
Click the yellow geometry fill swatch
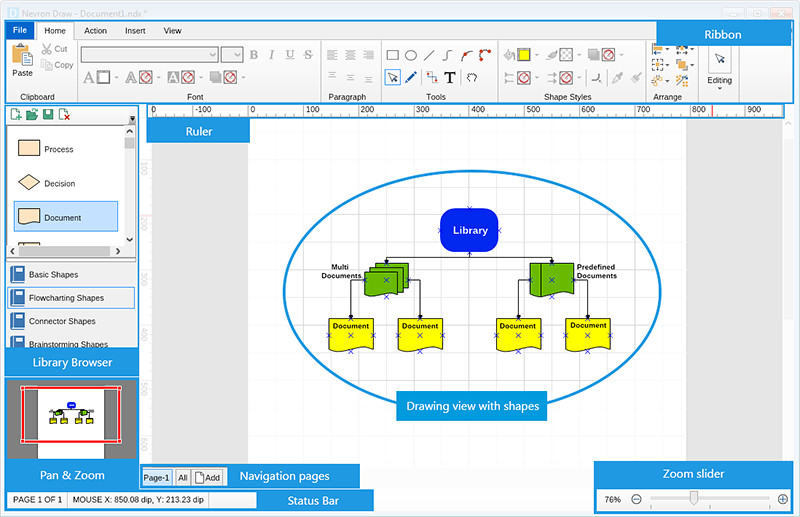524,55
